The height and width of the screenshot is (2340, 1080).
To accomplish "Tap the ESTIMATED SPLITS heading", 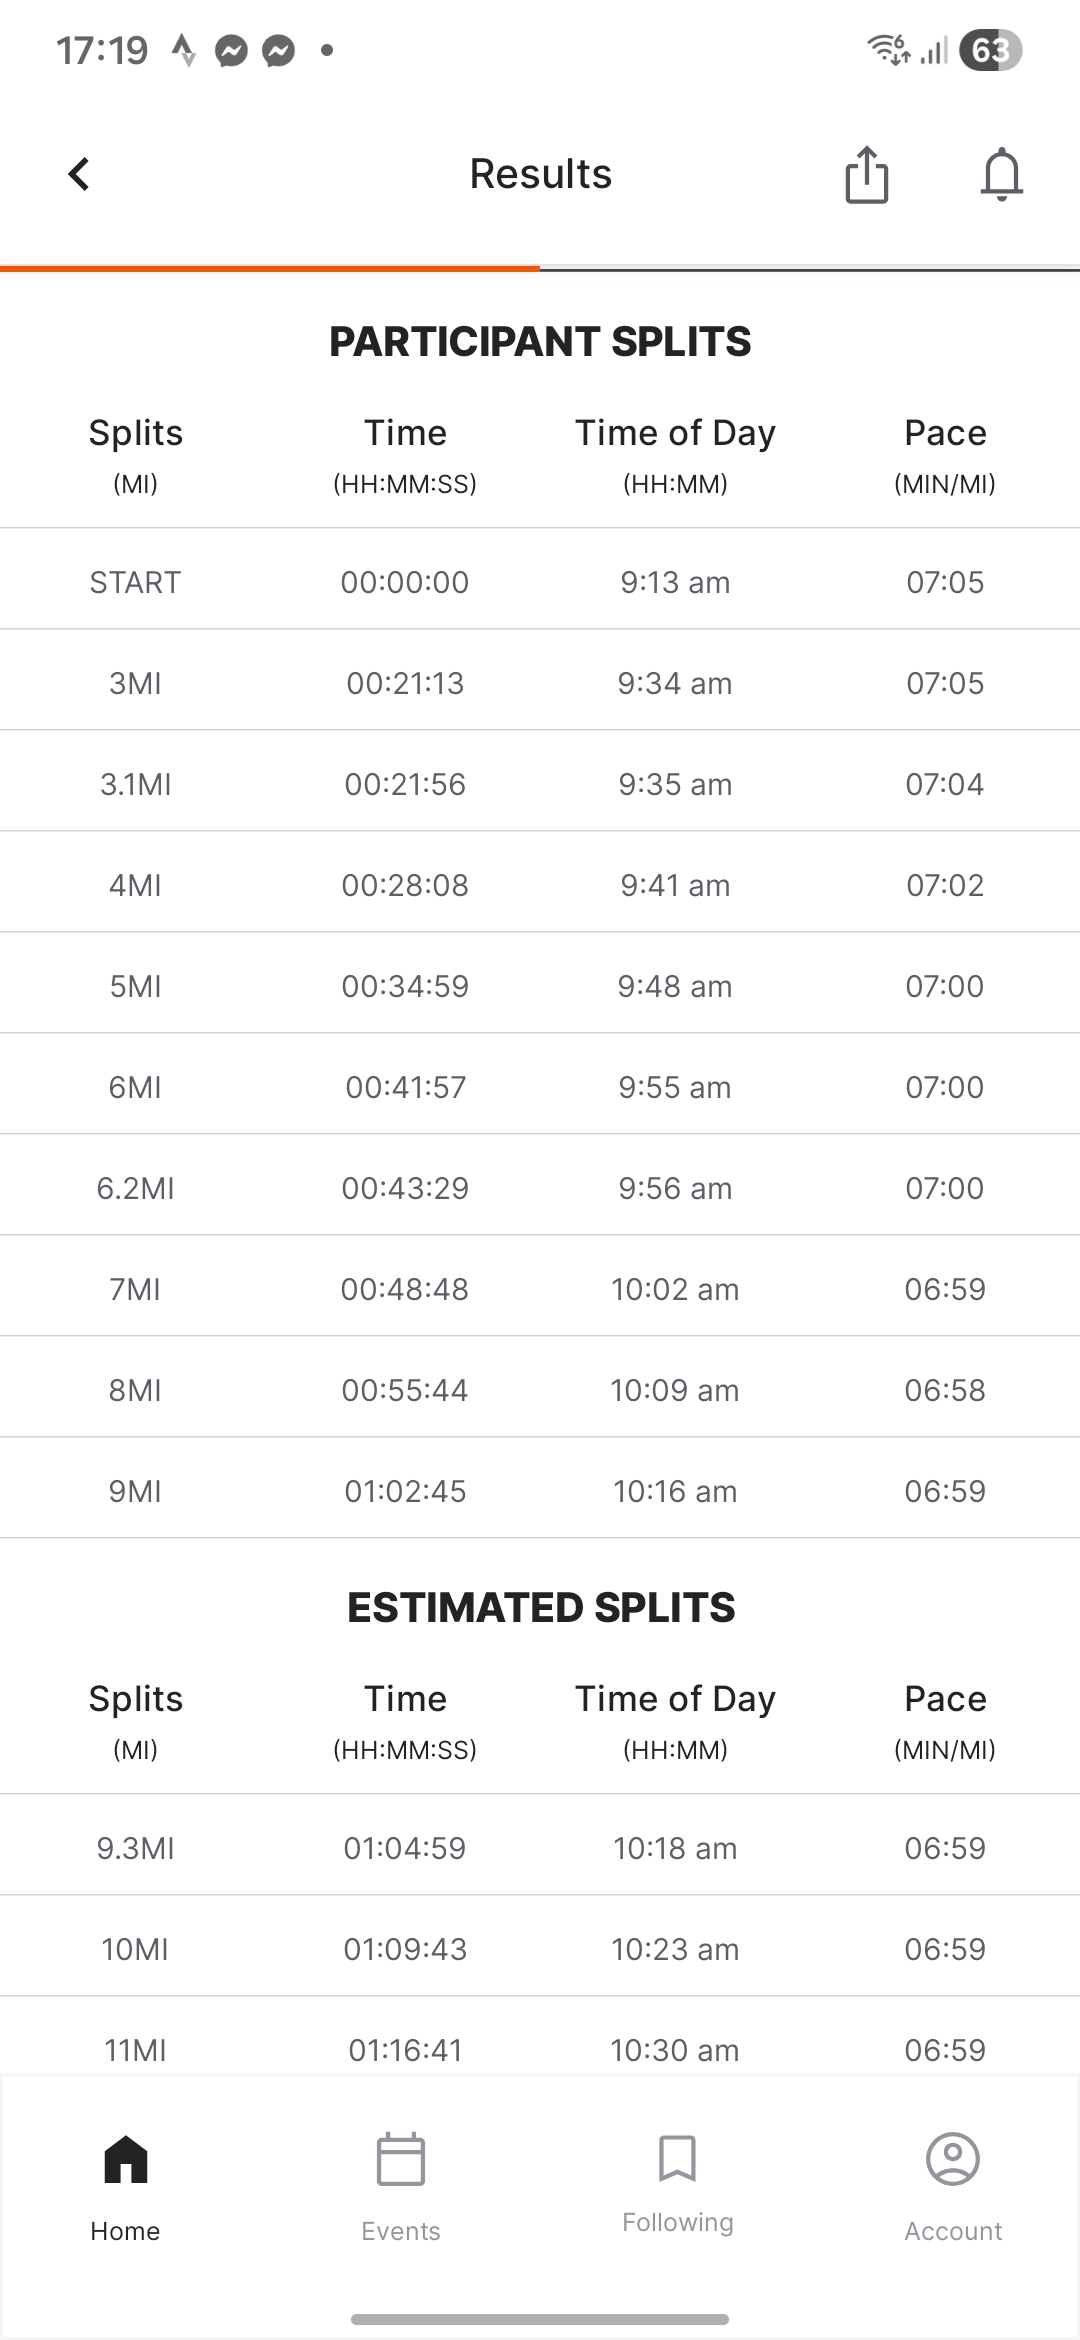I will (x=540, y=1608).
